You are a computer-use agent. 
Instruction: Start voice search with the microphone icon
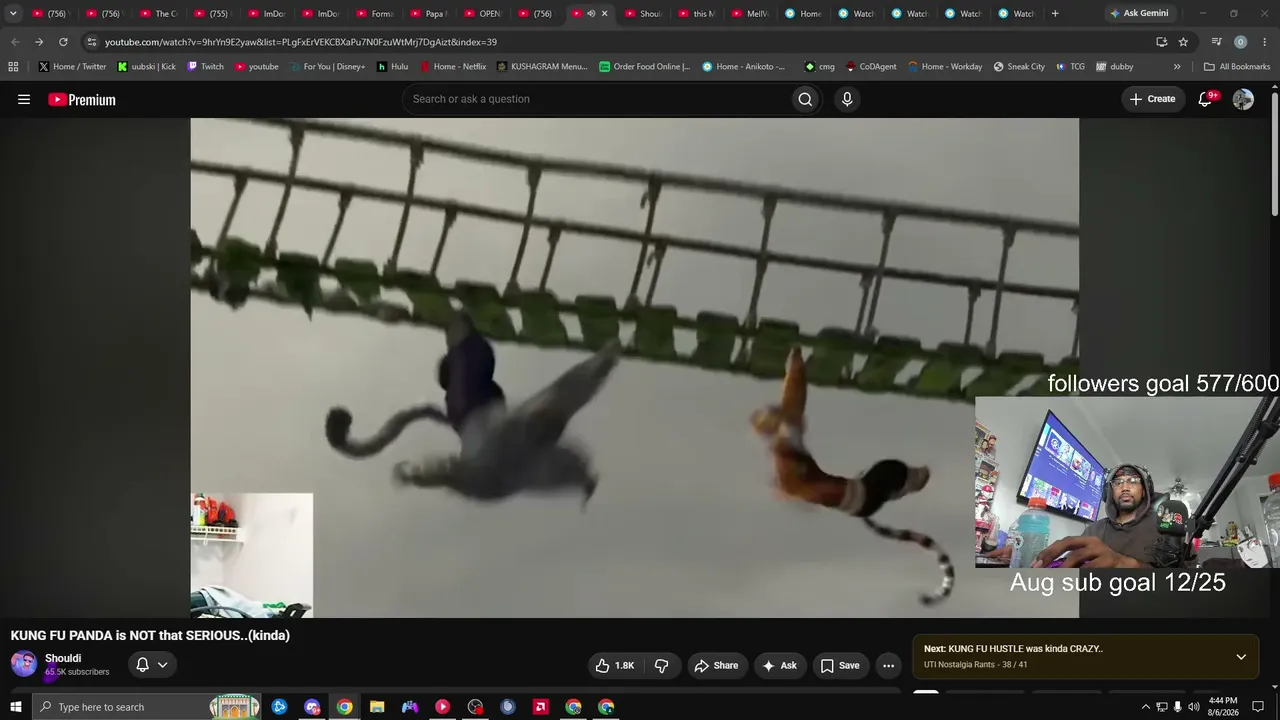[x=847, y=99]
